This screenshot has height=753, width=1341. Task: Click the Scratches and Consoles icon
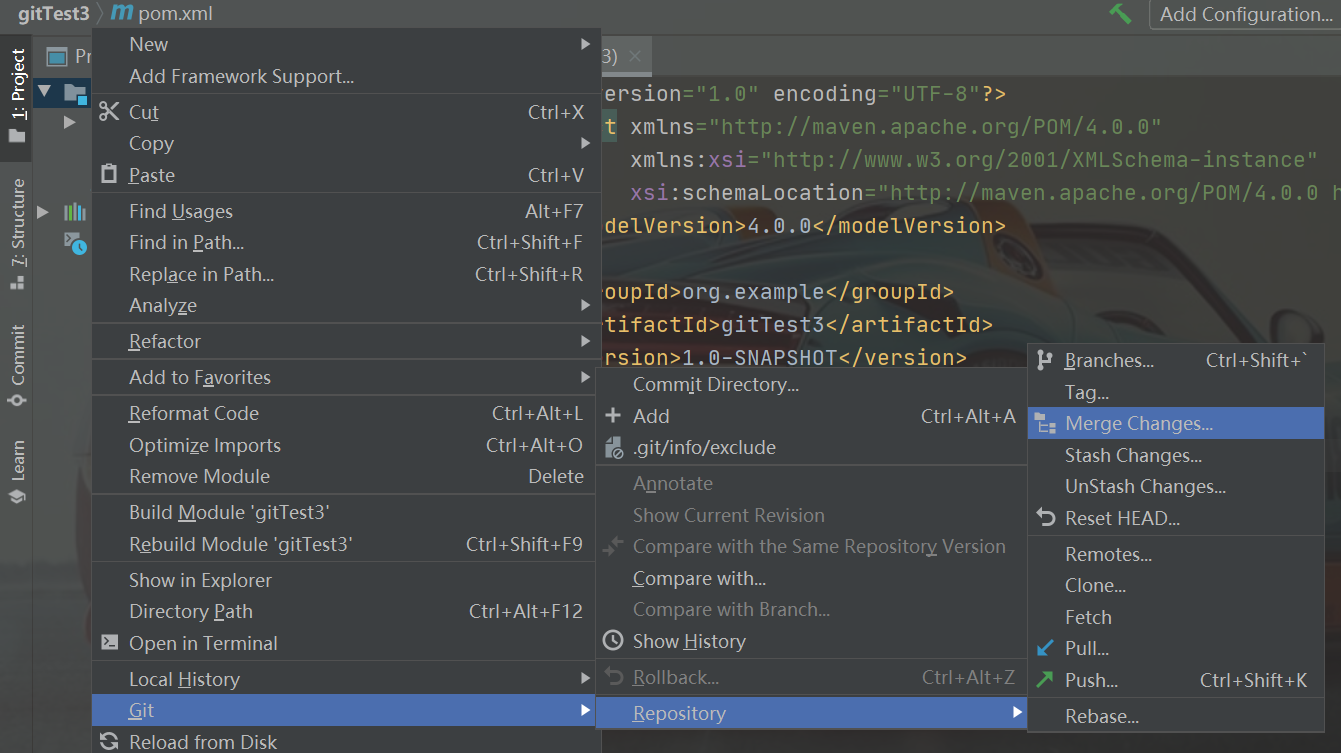(75, 242)
